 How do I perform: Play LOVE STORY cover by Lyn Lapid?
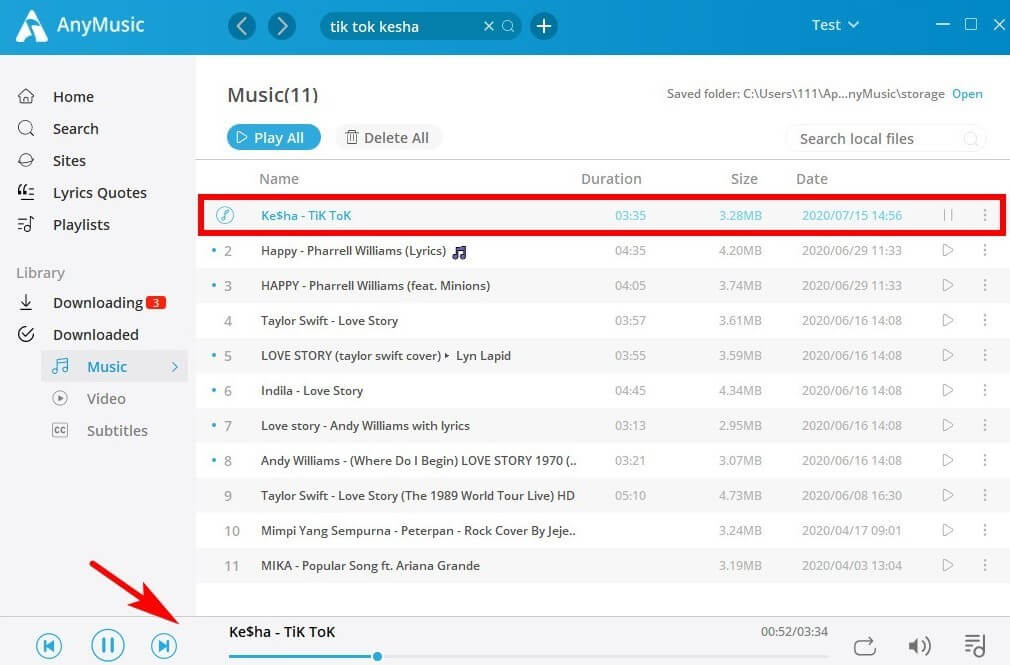948,355
